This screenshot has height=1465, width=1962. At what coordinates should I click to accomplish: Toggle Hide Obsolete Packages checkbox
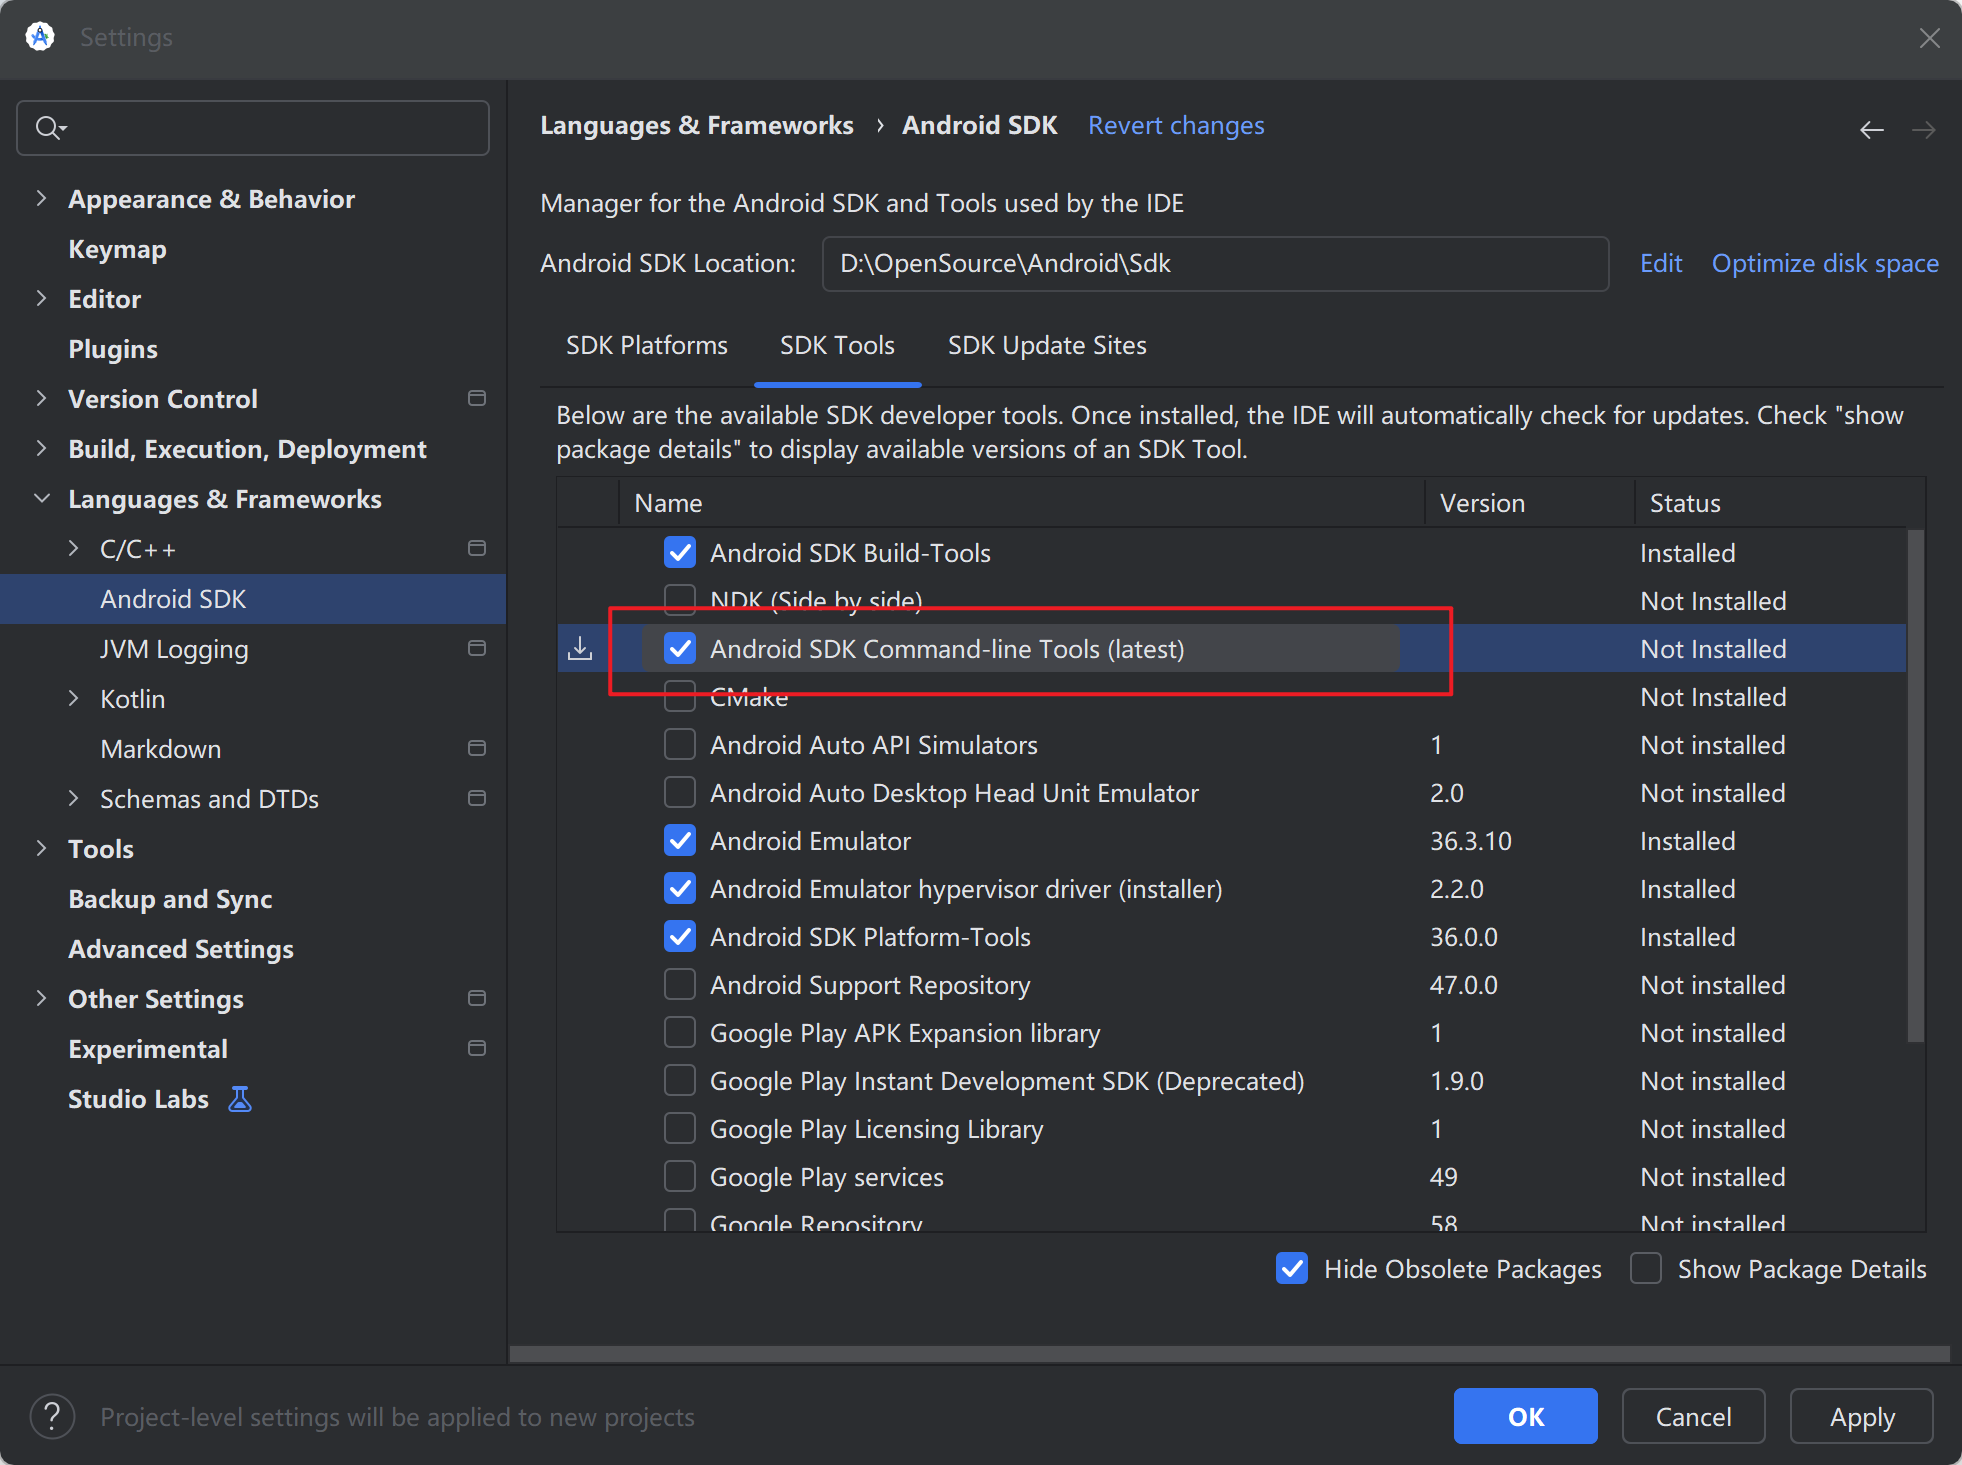tap(1292, 1268)
